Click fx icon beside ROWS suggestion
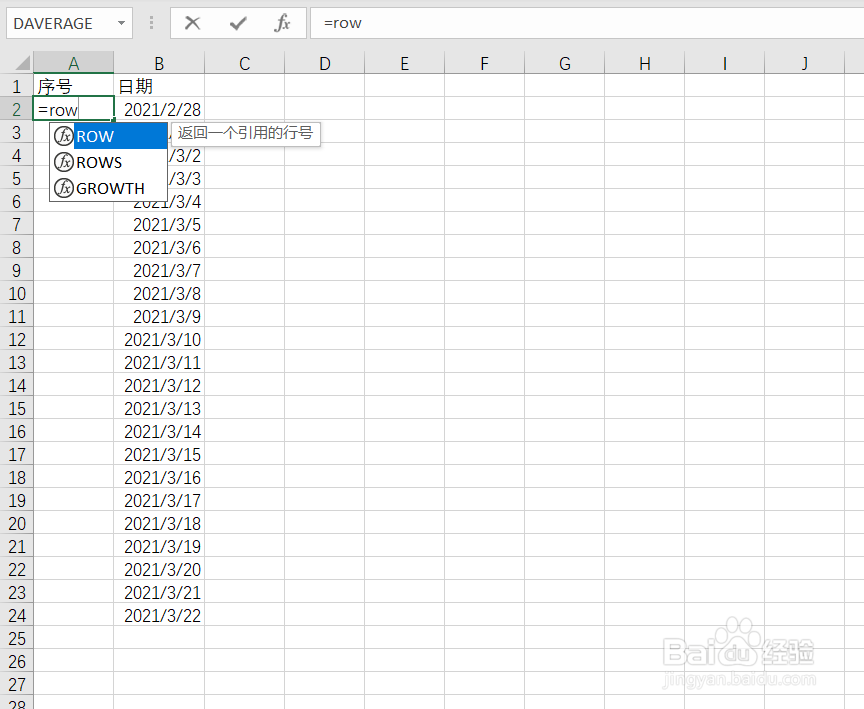The image size is (864, 709). 64,162
